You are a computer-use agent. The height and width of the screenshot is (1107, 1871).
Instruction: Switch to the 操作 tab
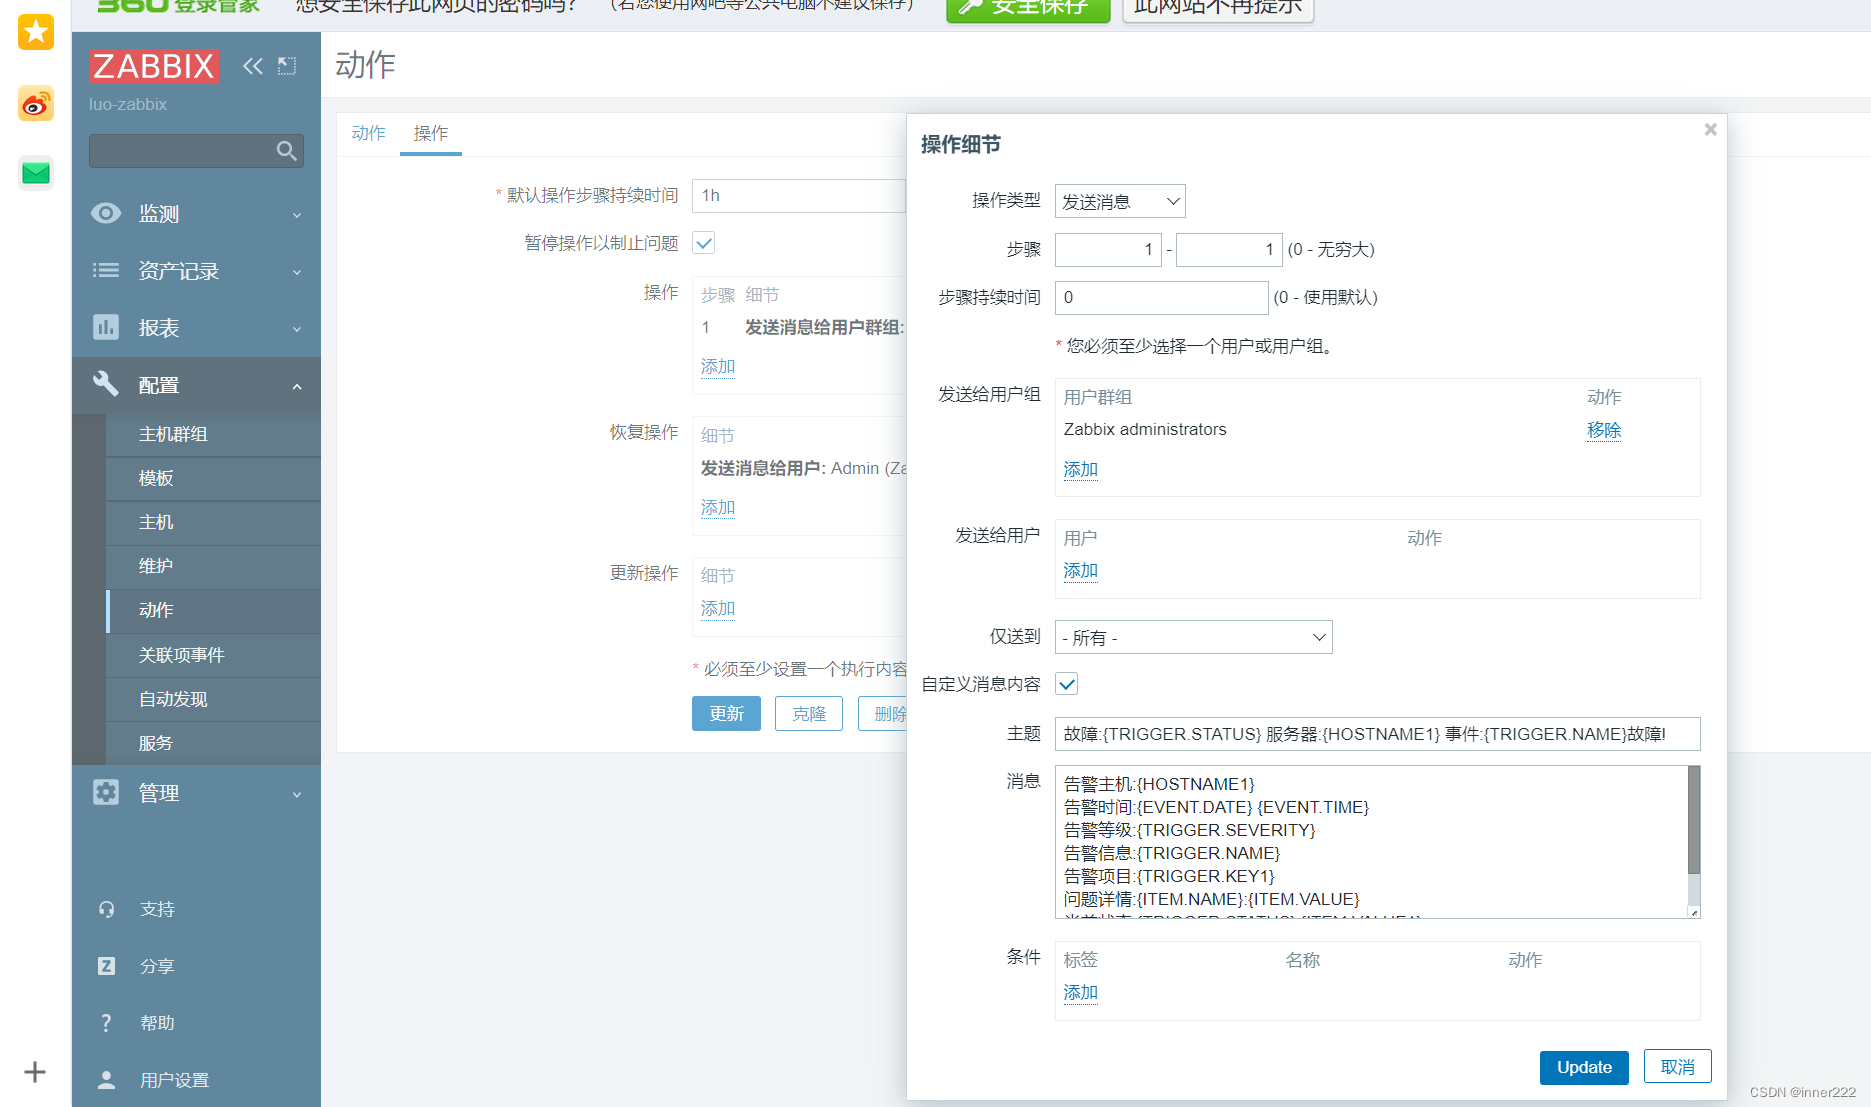(431, 133)
